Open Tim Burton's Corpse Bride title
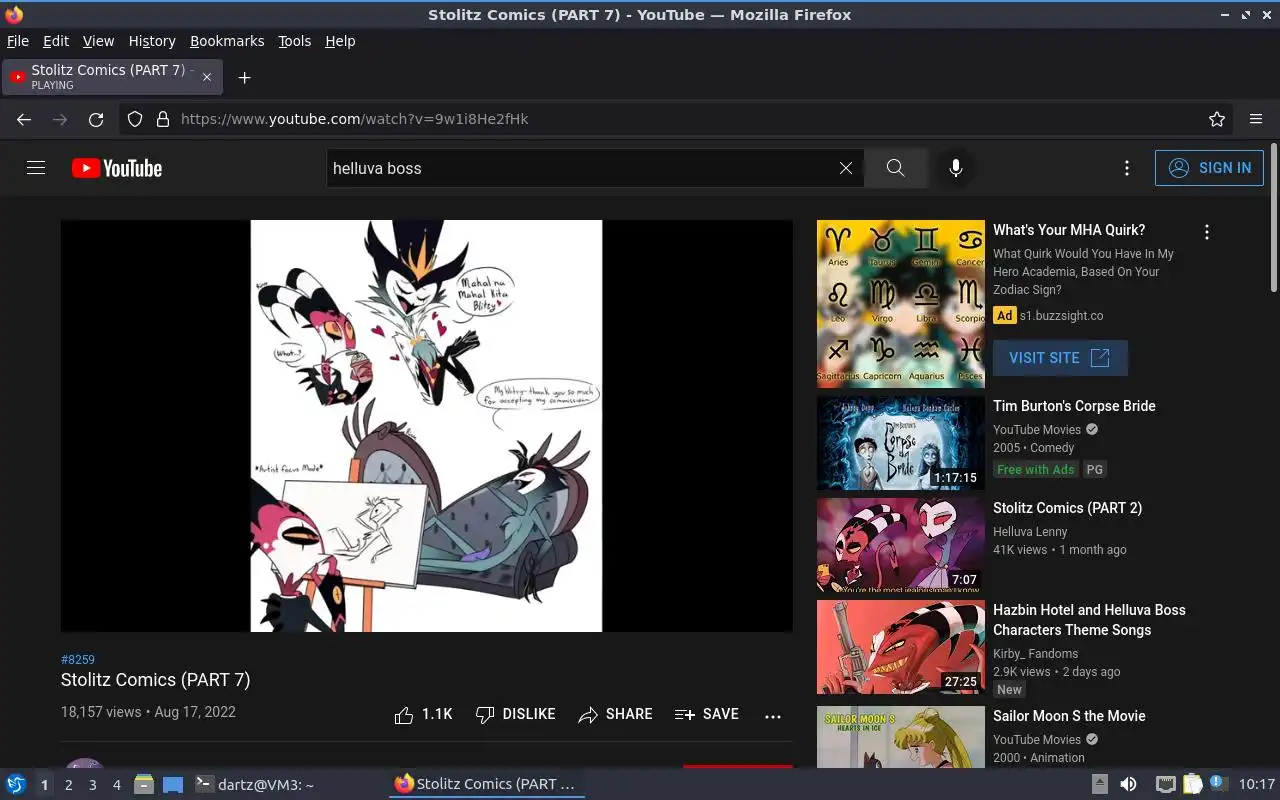Screen dimensions: 1280x800 pyautogui.click(x=1074, y=406)
